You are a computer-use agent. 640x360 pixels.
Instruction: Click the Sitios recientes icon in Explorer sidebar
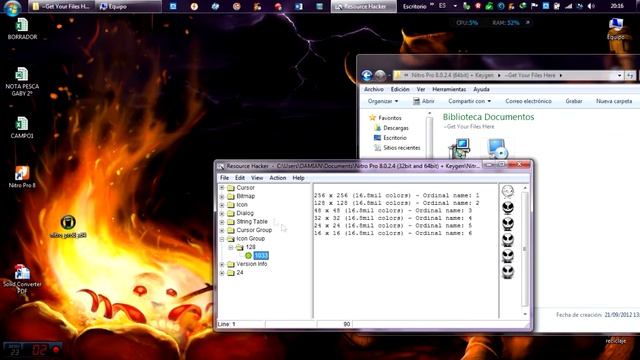pos(378,148)
